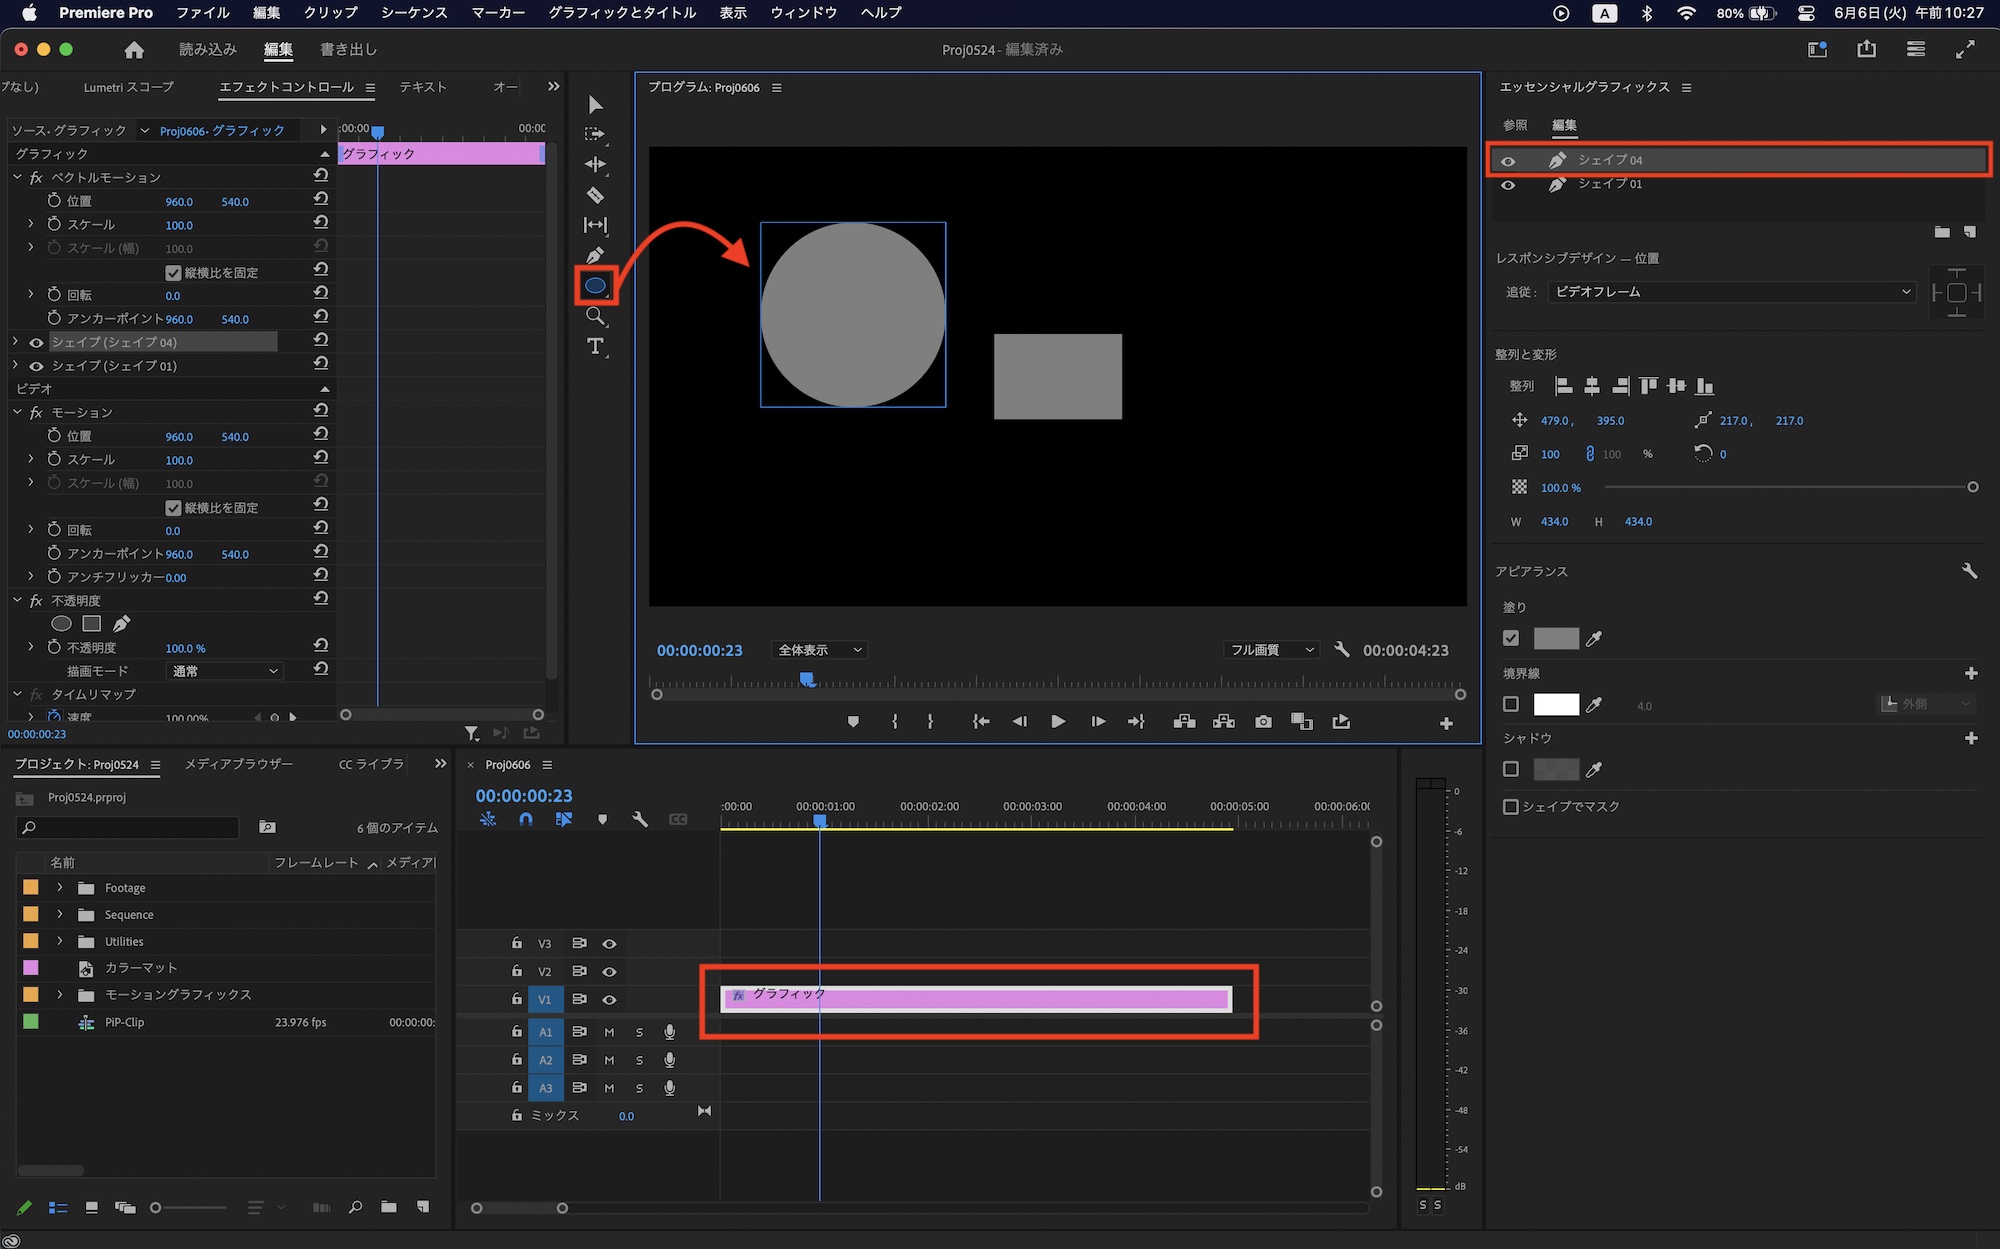Click Export Frame camera icon
Screen dimensions: 2000x1249
[x=1263, y=722]
